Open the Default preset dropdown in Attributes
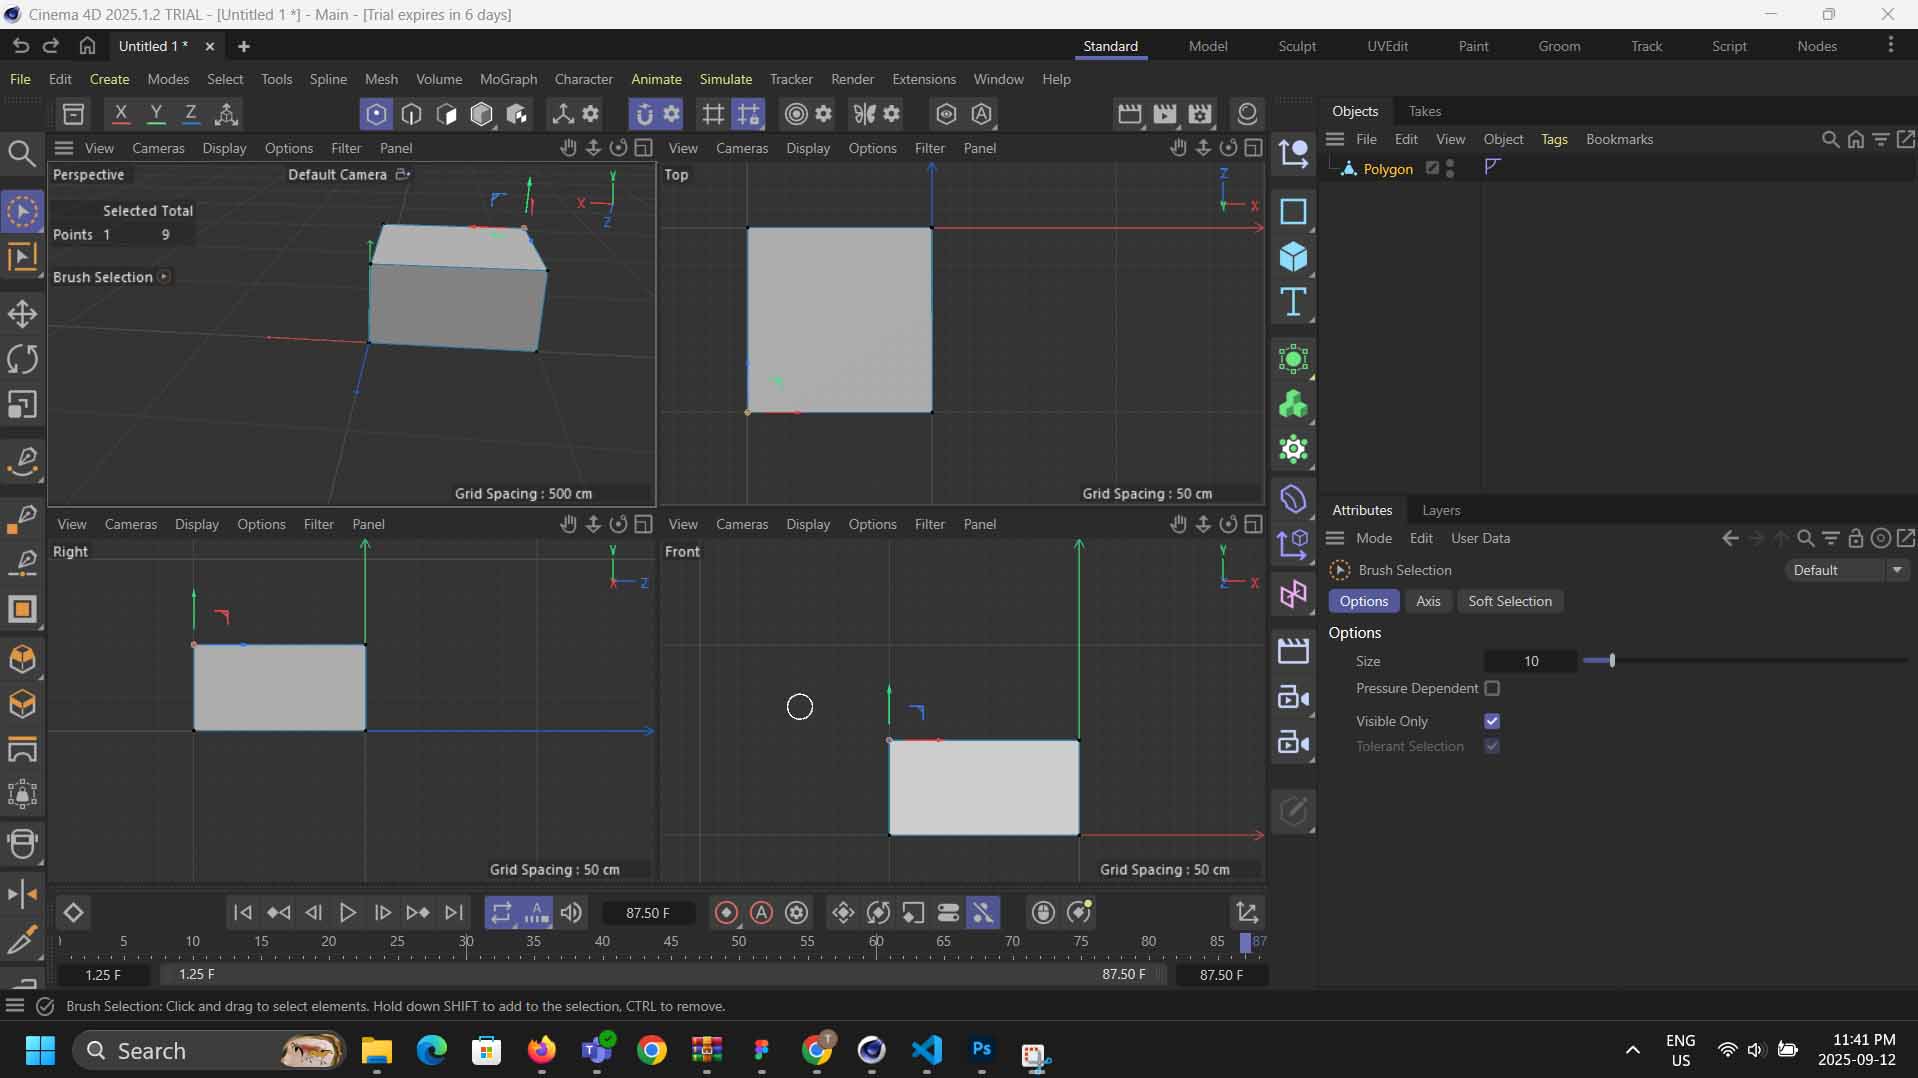Image resolution: width=1918 pixels, height=1078 pixels. point(1846,570)
